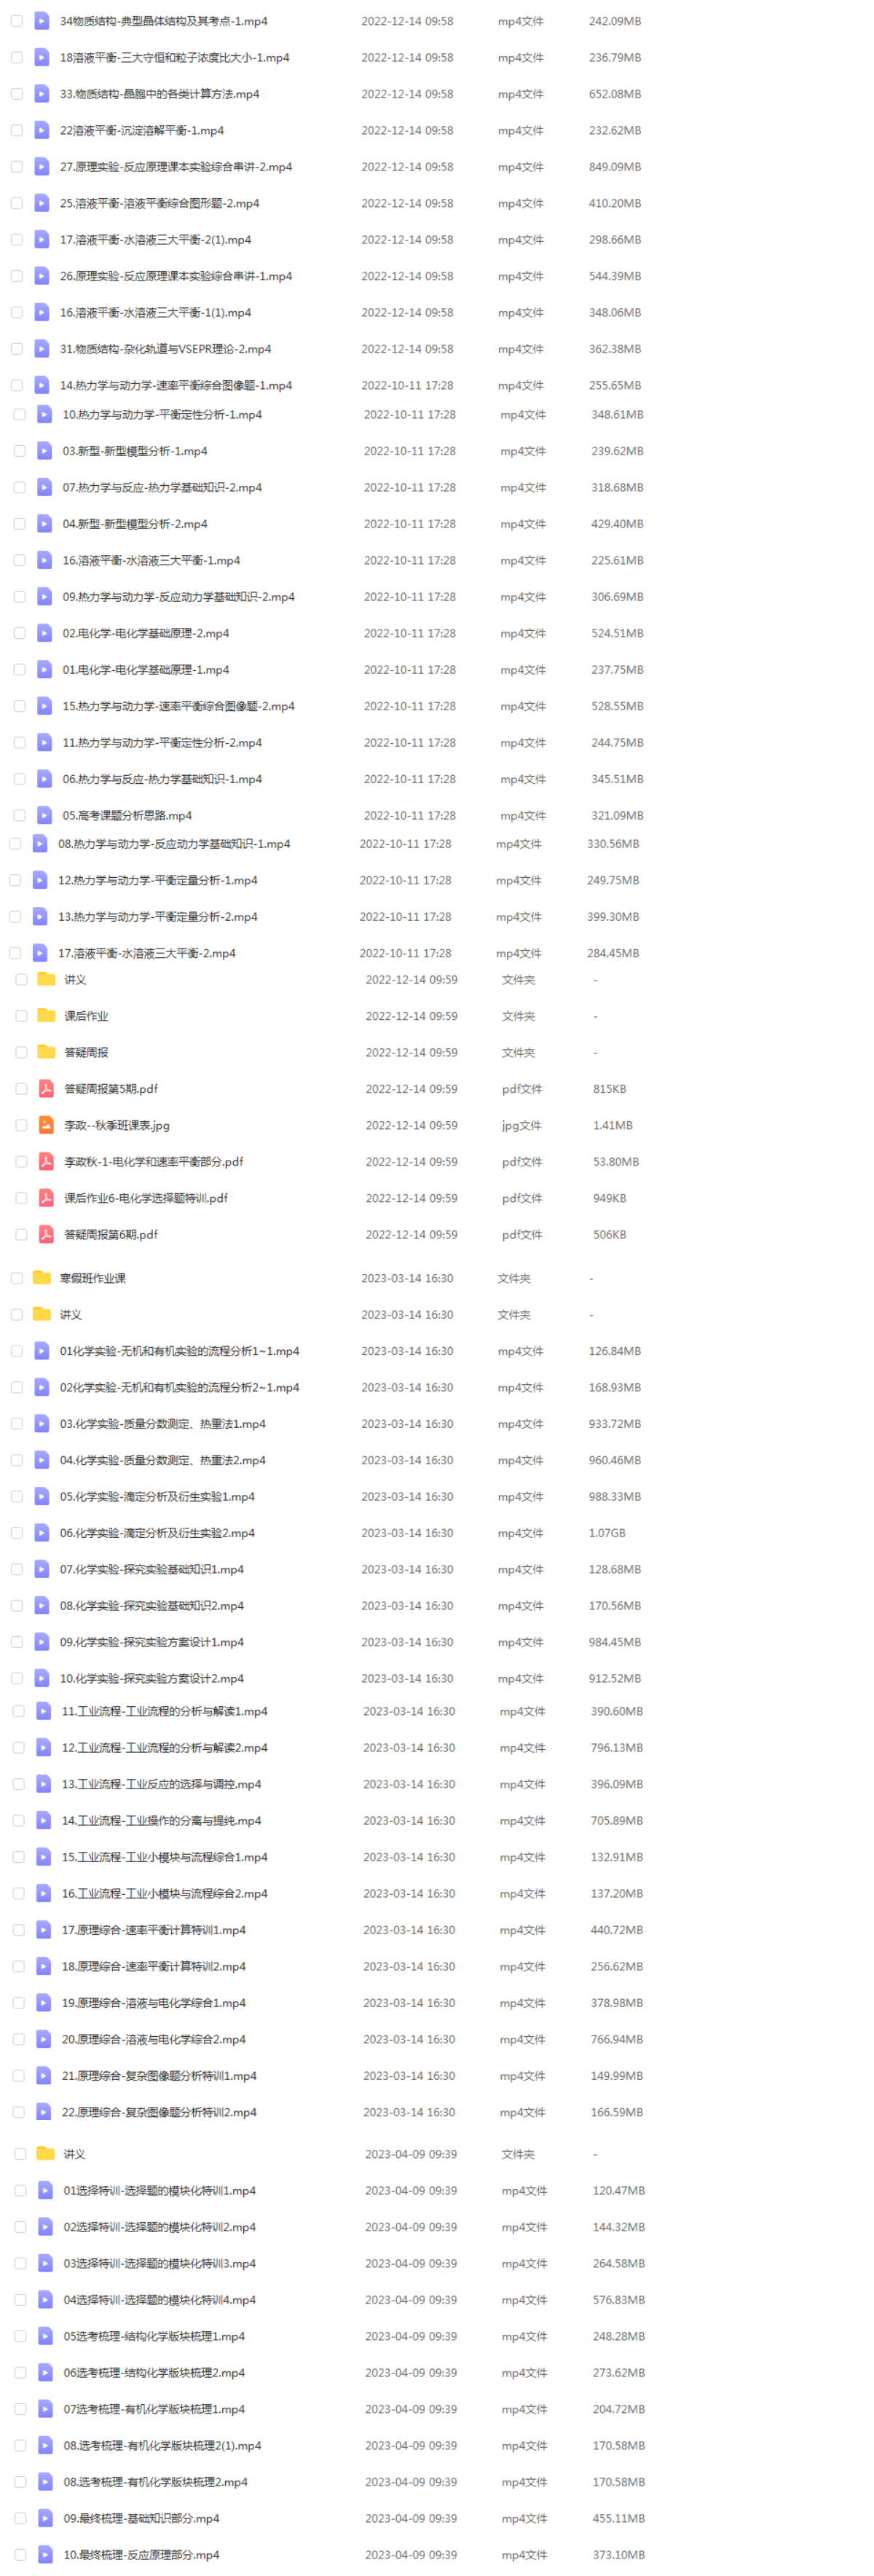Click the video icon for 05.高考课题分析思路.mp4
The image size is (874, 2576).
44,815
